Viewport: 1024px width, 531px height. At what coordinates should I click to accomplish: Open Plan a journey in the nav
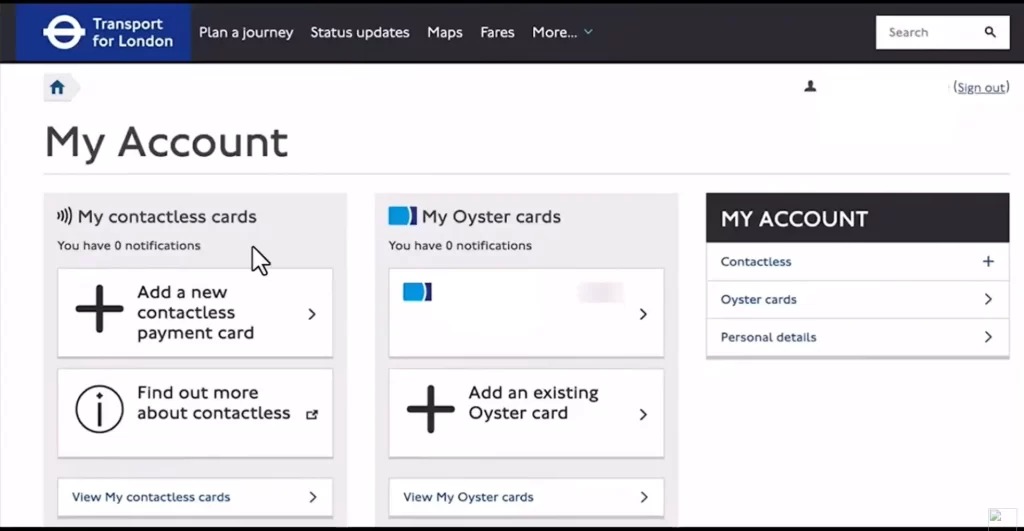tap(246, 32)
